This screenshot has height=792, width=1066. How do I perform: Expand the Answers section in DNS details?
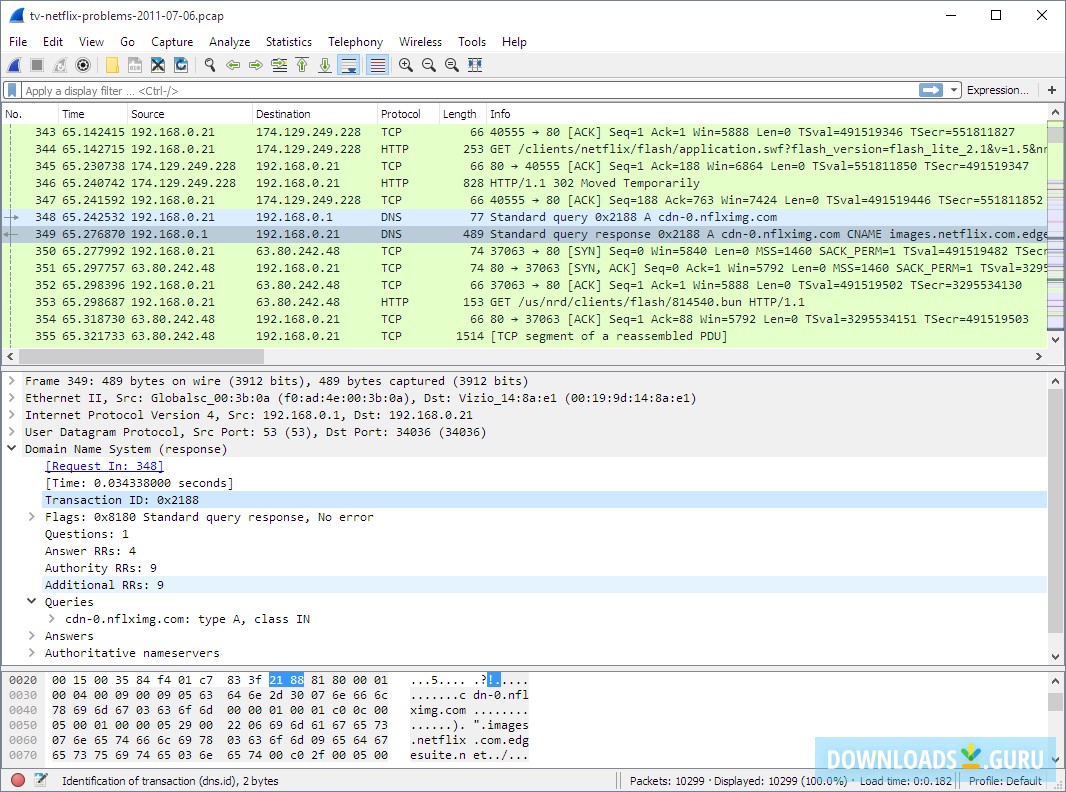(x=32, y=636)
